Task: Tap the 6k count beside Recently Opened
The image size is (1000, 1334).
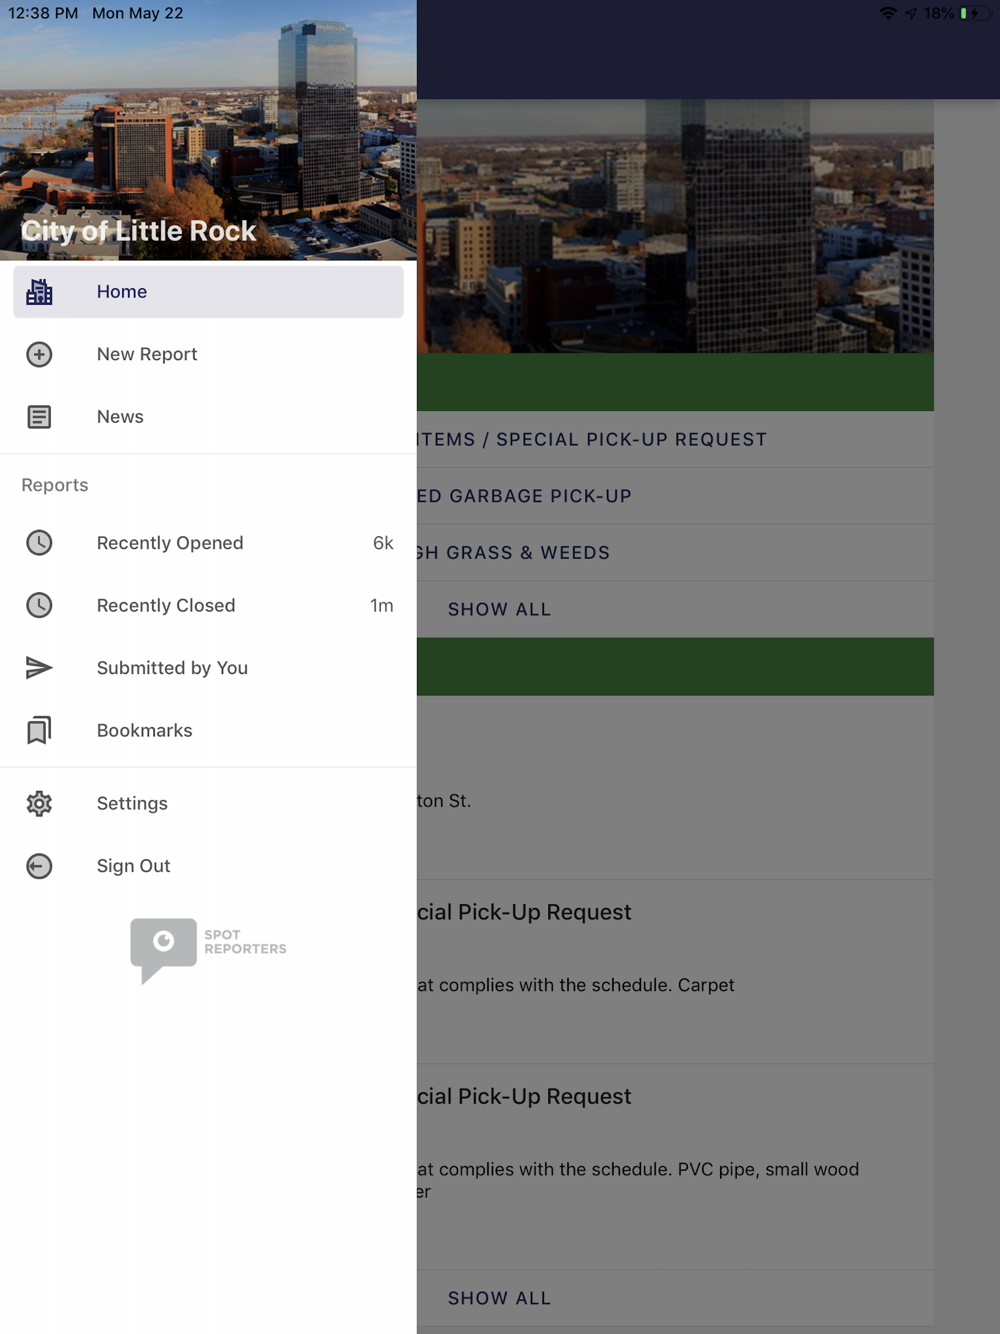Action: [x=383, y=543]
